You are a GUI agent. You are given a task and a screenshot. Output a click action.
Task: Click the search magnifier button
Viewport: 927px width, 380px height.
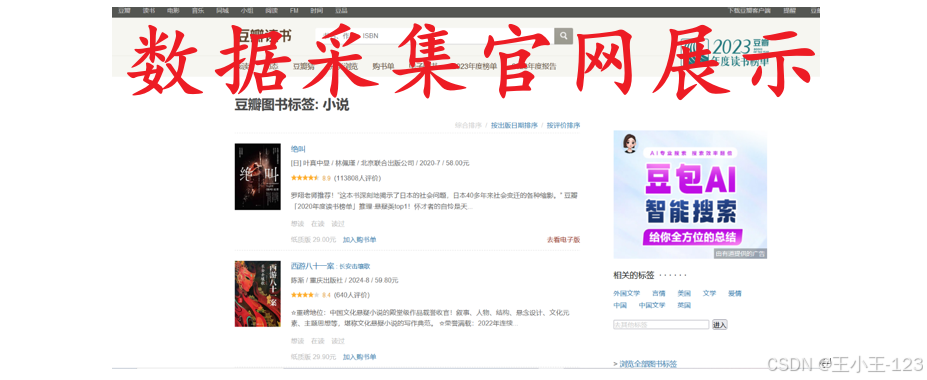(563, 35)
